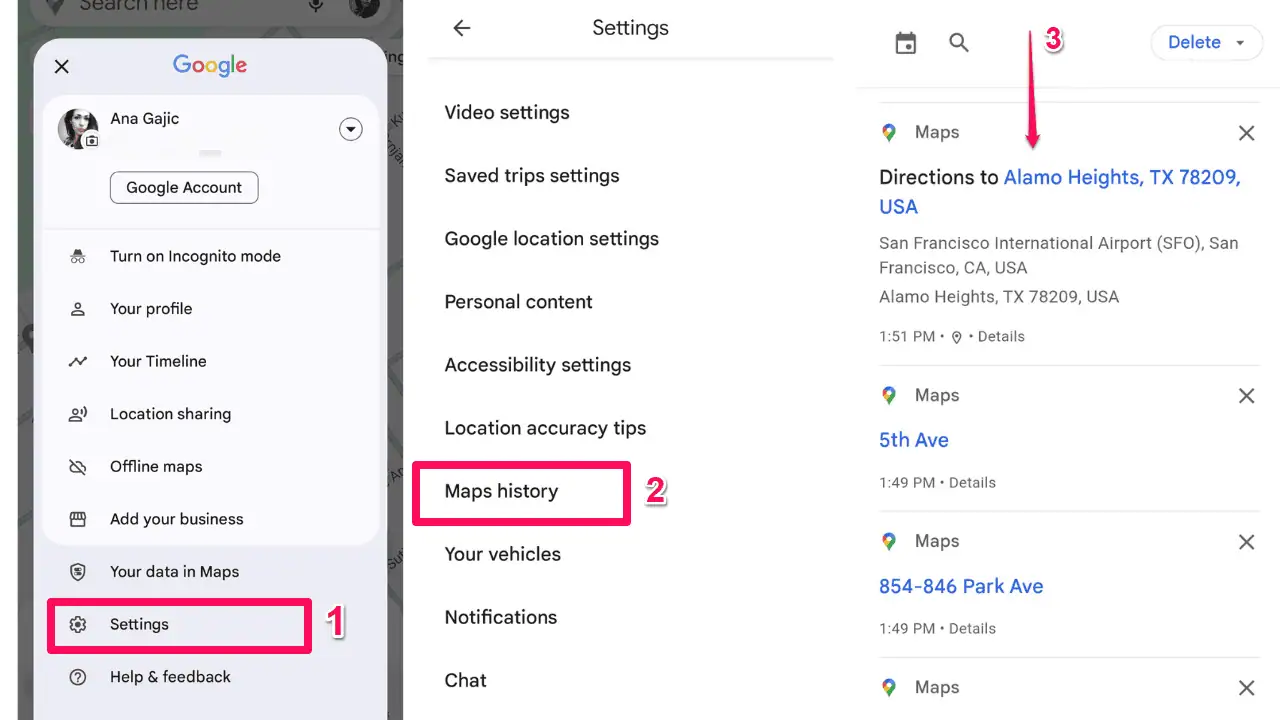Click the Add your business storefront icon
The height and width of the screenshot is (720, 1280).
point(78,519)
